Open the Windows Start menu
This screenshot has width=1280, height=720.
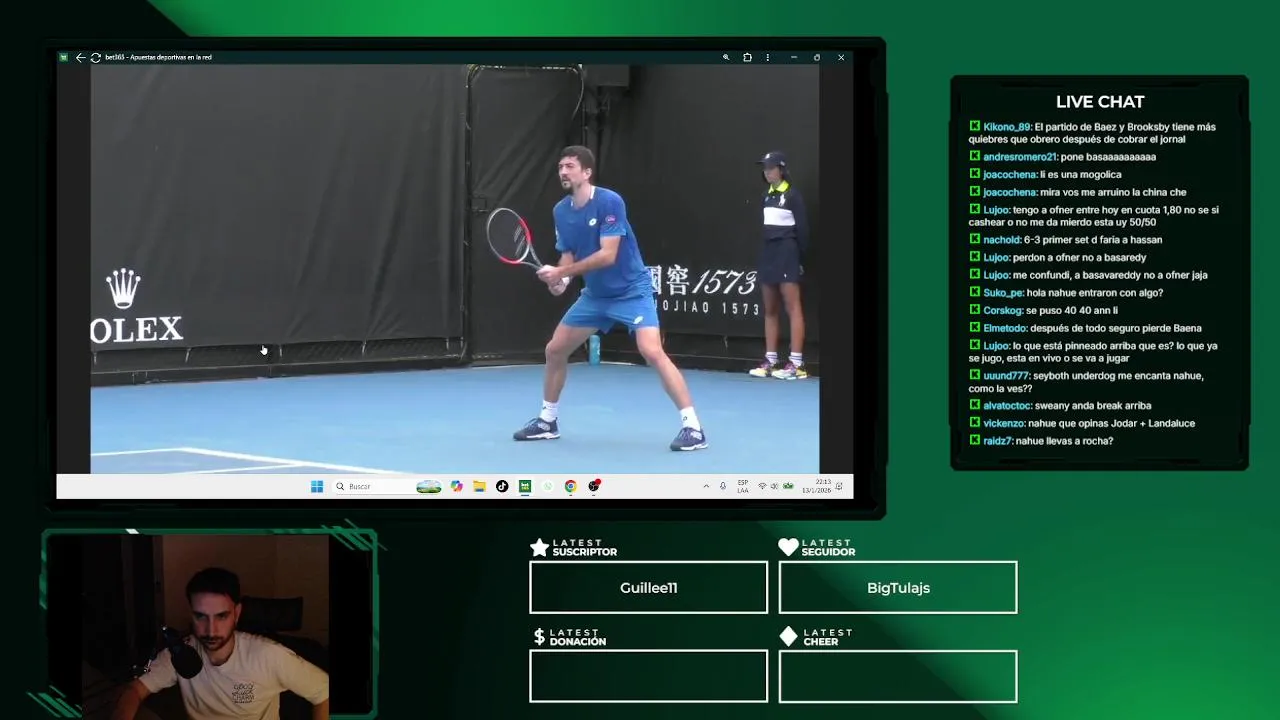tap(317, 486)
